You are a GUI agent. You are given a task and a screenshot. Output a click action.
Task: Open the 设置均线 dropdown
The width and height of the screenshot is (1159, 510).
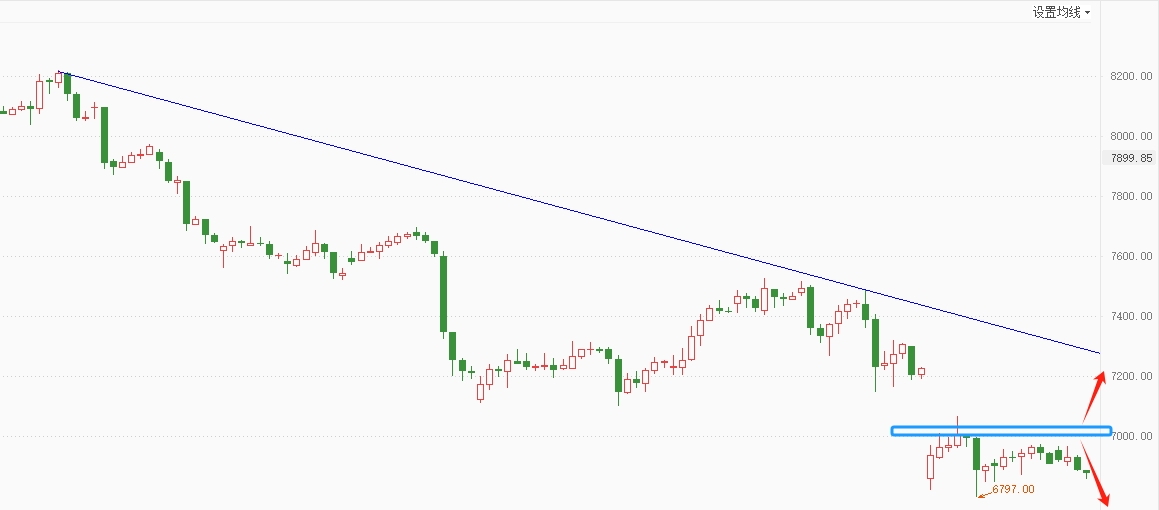[x=1061, y=12]
